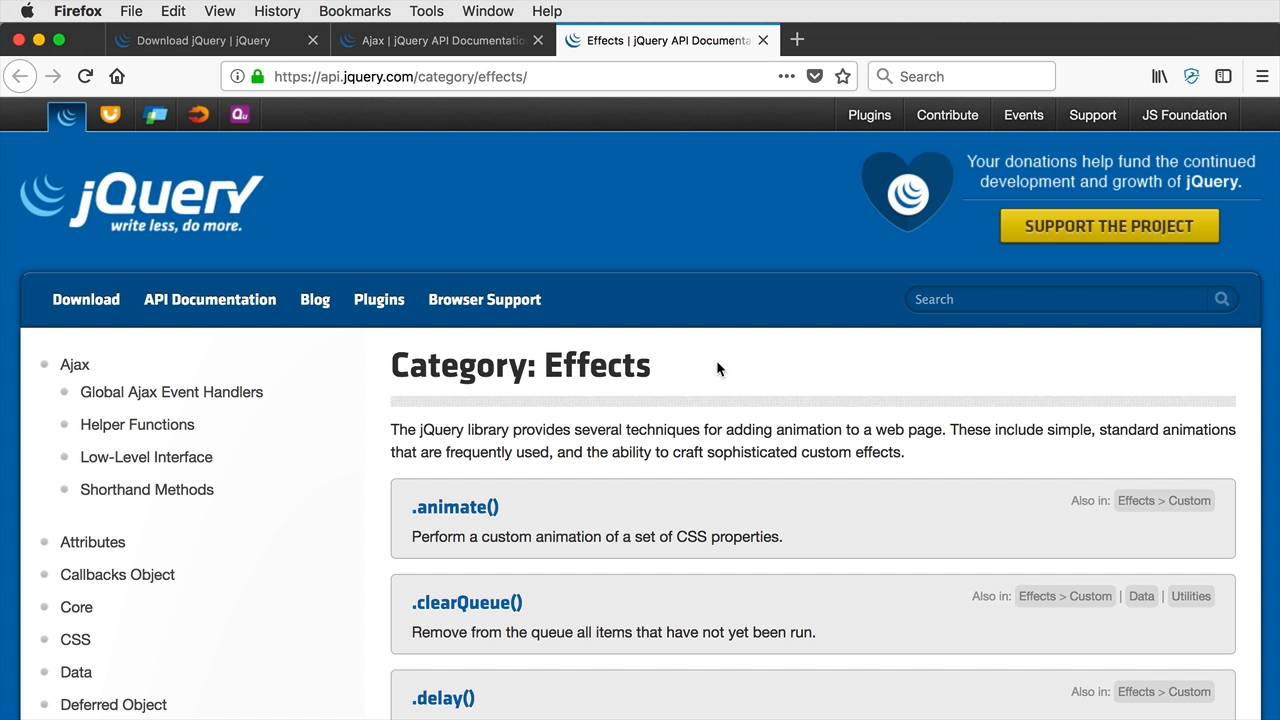Open the Events link

[x=1023, y=115]
